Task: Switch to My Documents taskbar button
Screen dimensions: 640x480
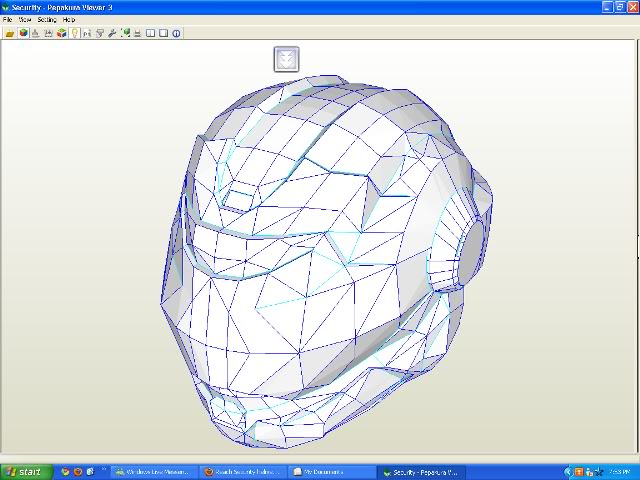Action: click(332, 472)
